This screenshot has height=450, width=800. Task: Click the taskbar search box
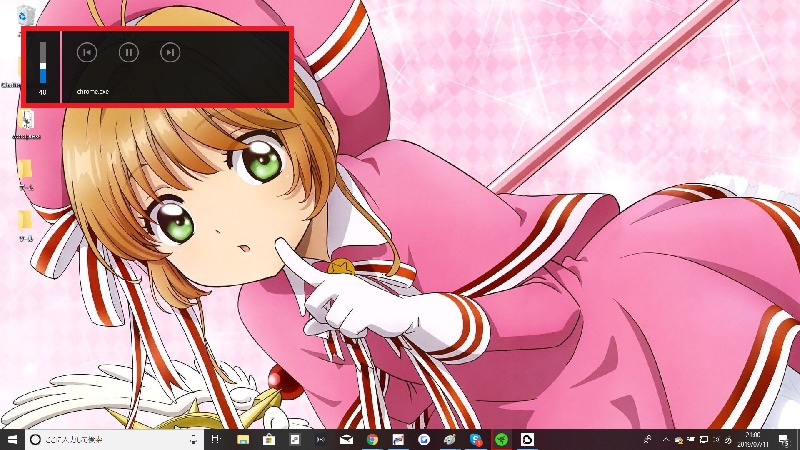(x=114, y=439)
